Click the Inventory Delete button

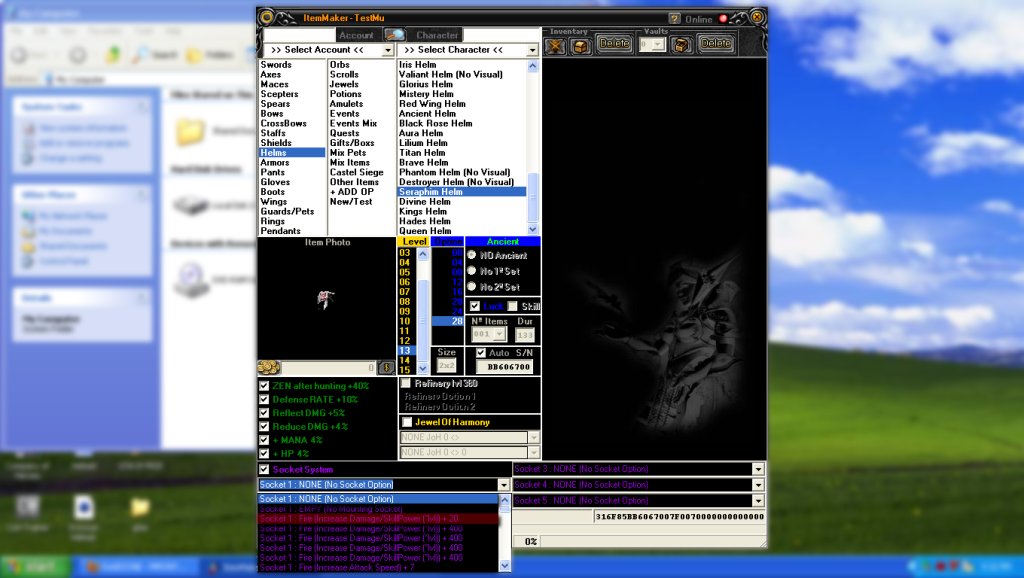click(614, 44)
